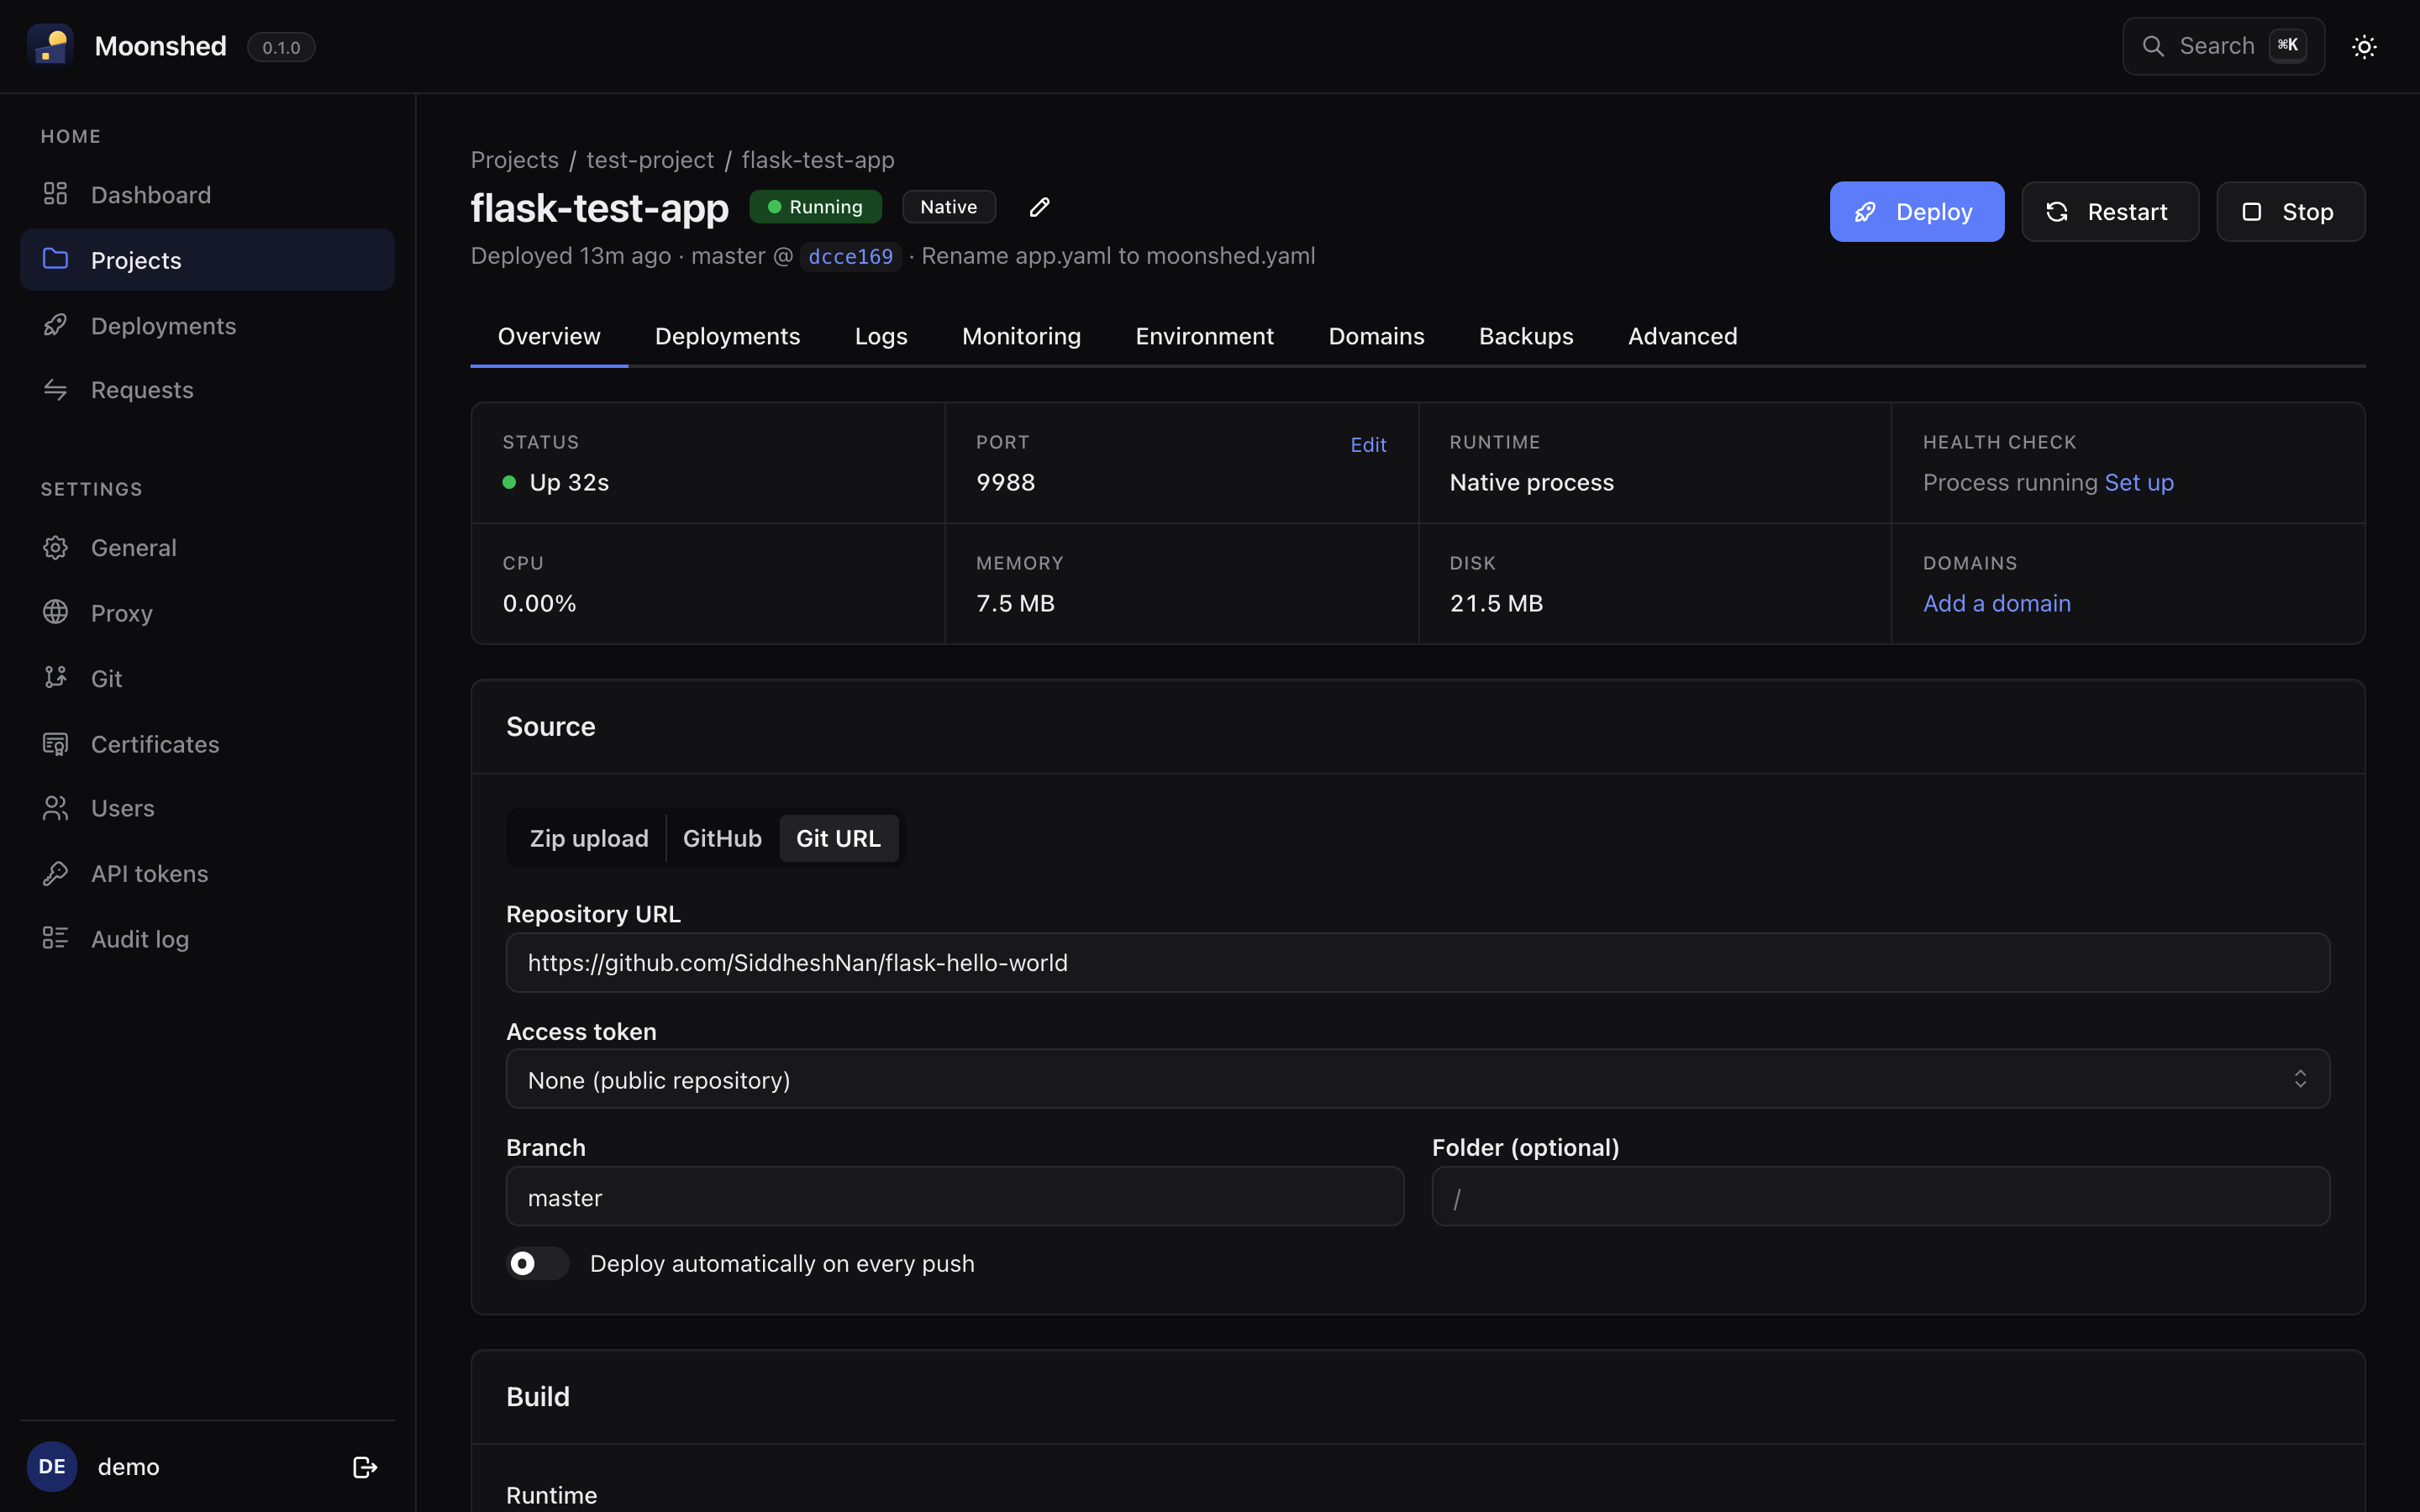Image resolution: width=2420 pixels, height=1512 pixels.
Task: Select the Advanced tab
Action: point(1682,336)
